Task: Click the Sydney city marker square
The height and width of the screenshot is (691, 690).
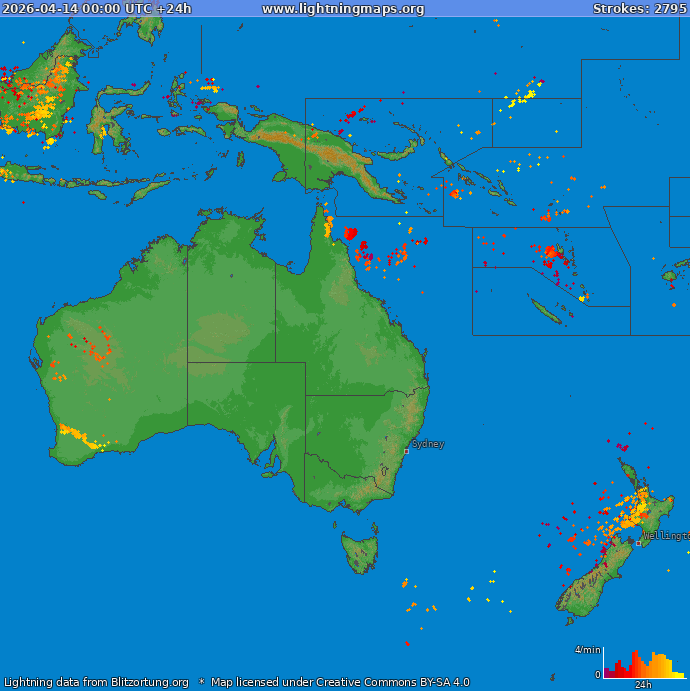Action: click(406, 451)
